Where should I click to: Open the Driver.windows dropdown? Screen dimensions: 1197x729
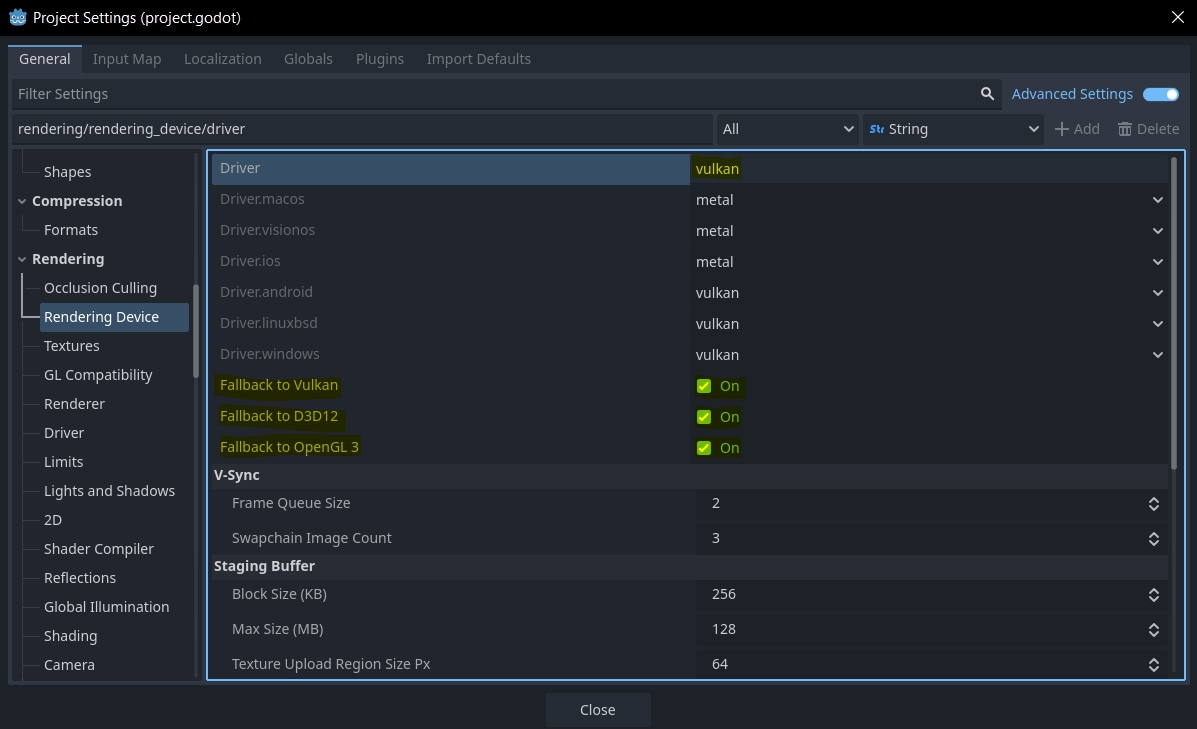1157,355
